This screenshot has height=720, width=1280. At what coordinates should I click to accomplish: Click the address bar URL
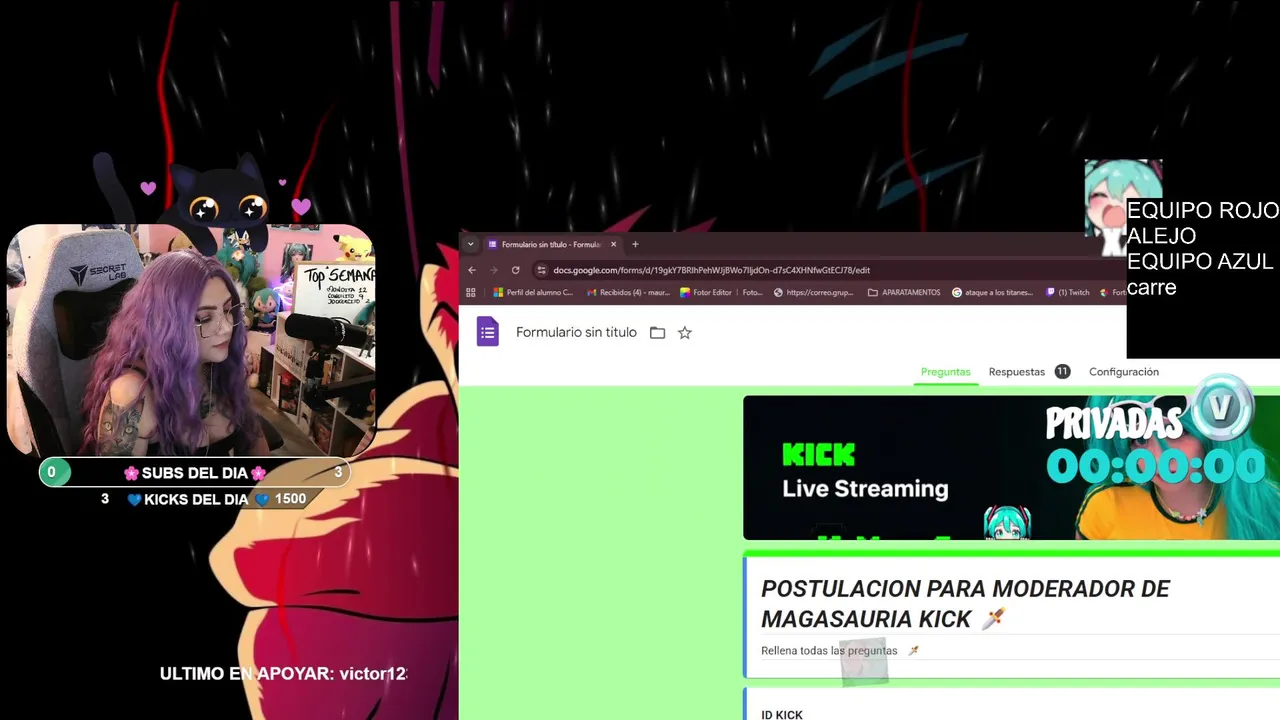tap(711, 270)
